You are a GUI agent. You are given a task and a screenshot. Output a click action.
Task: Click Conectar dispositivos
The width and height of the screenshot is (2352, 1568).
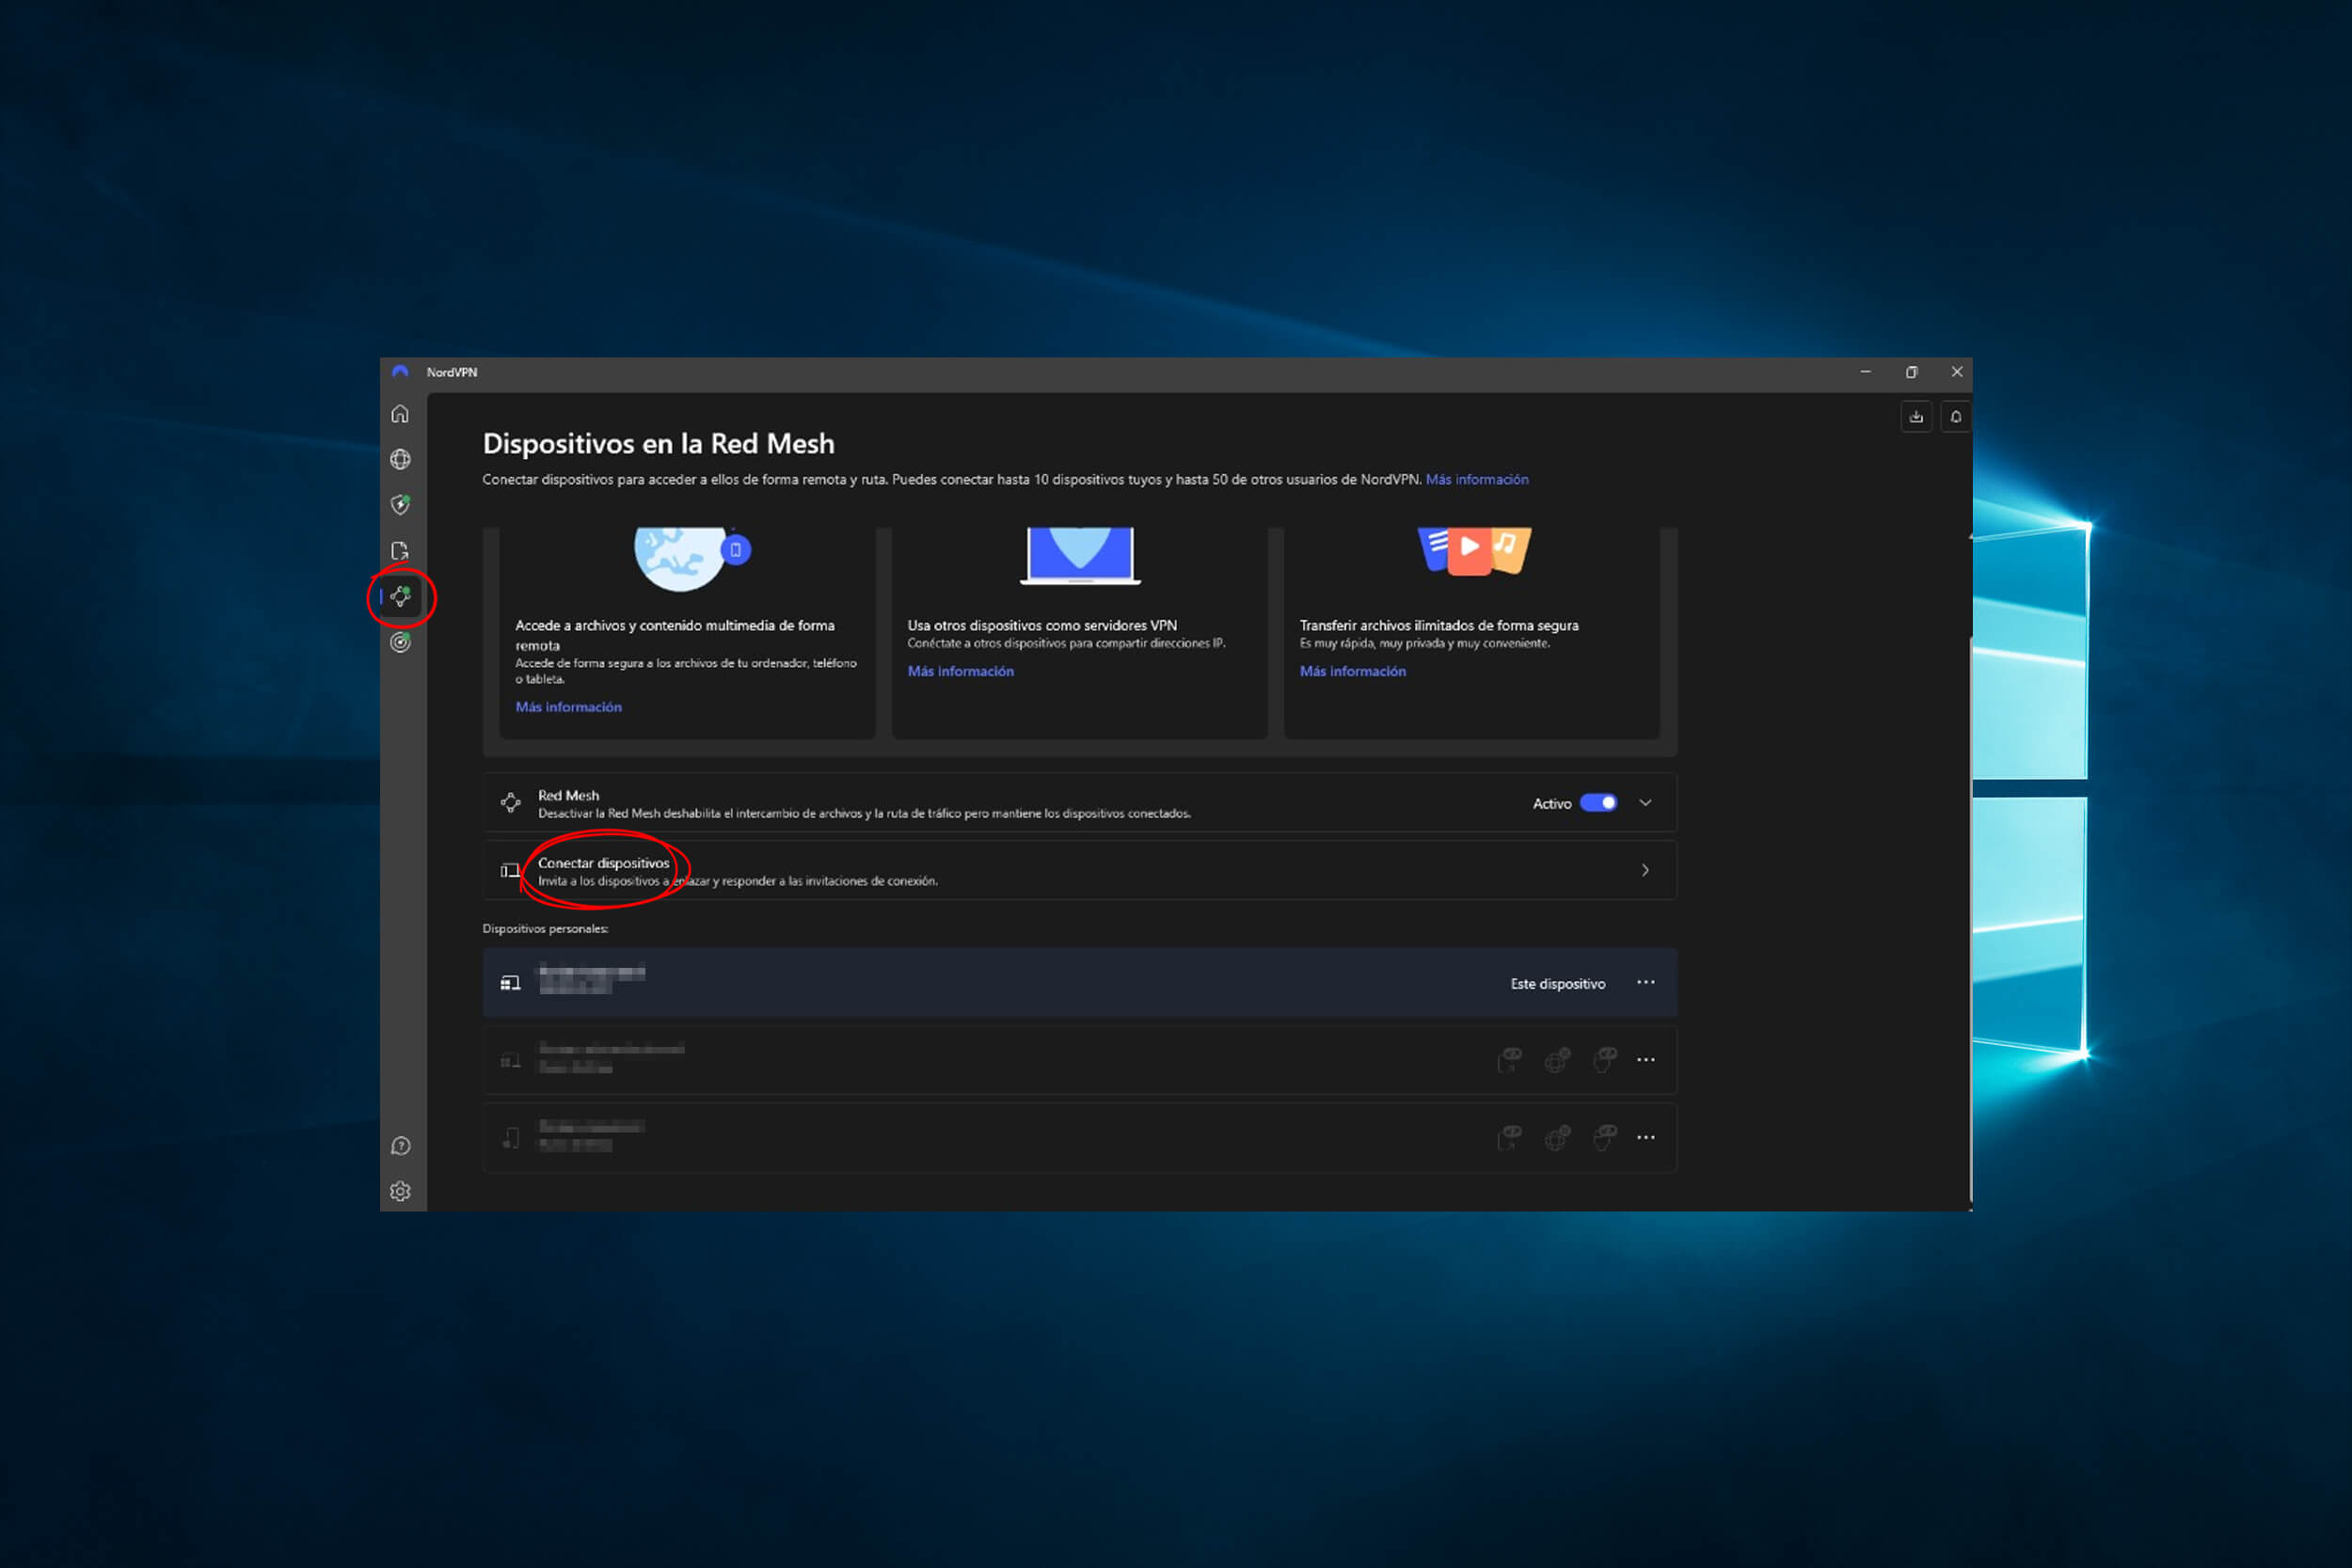[x=604, y=863]
